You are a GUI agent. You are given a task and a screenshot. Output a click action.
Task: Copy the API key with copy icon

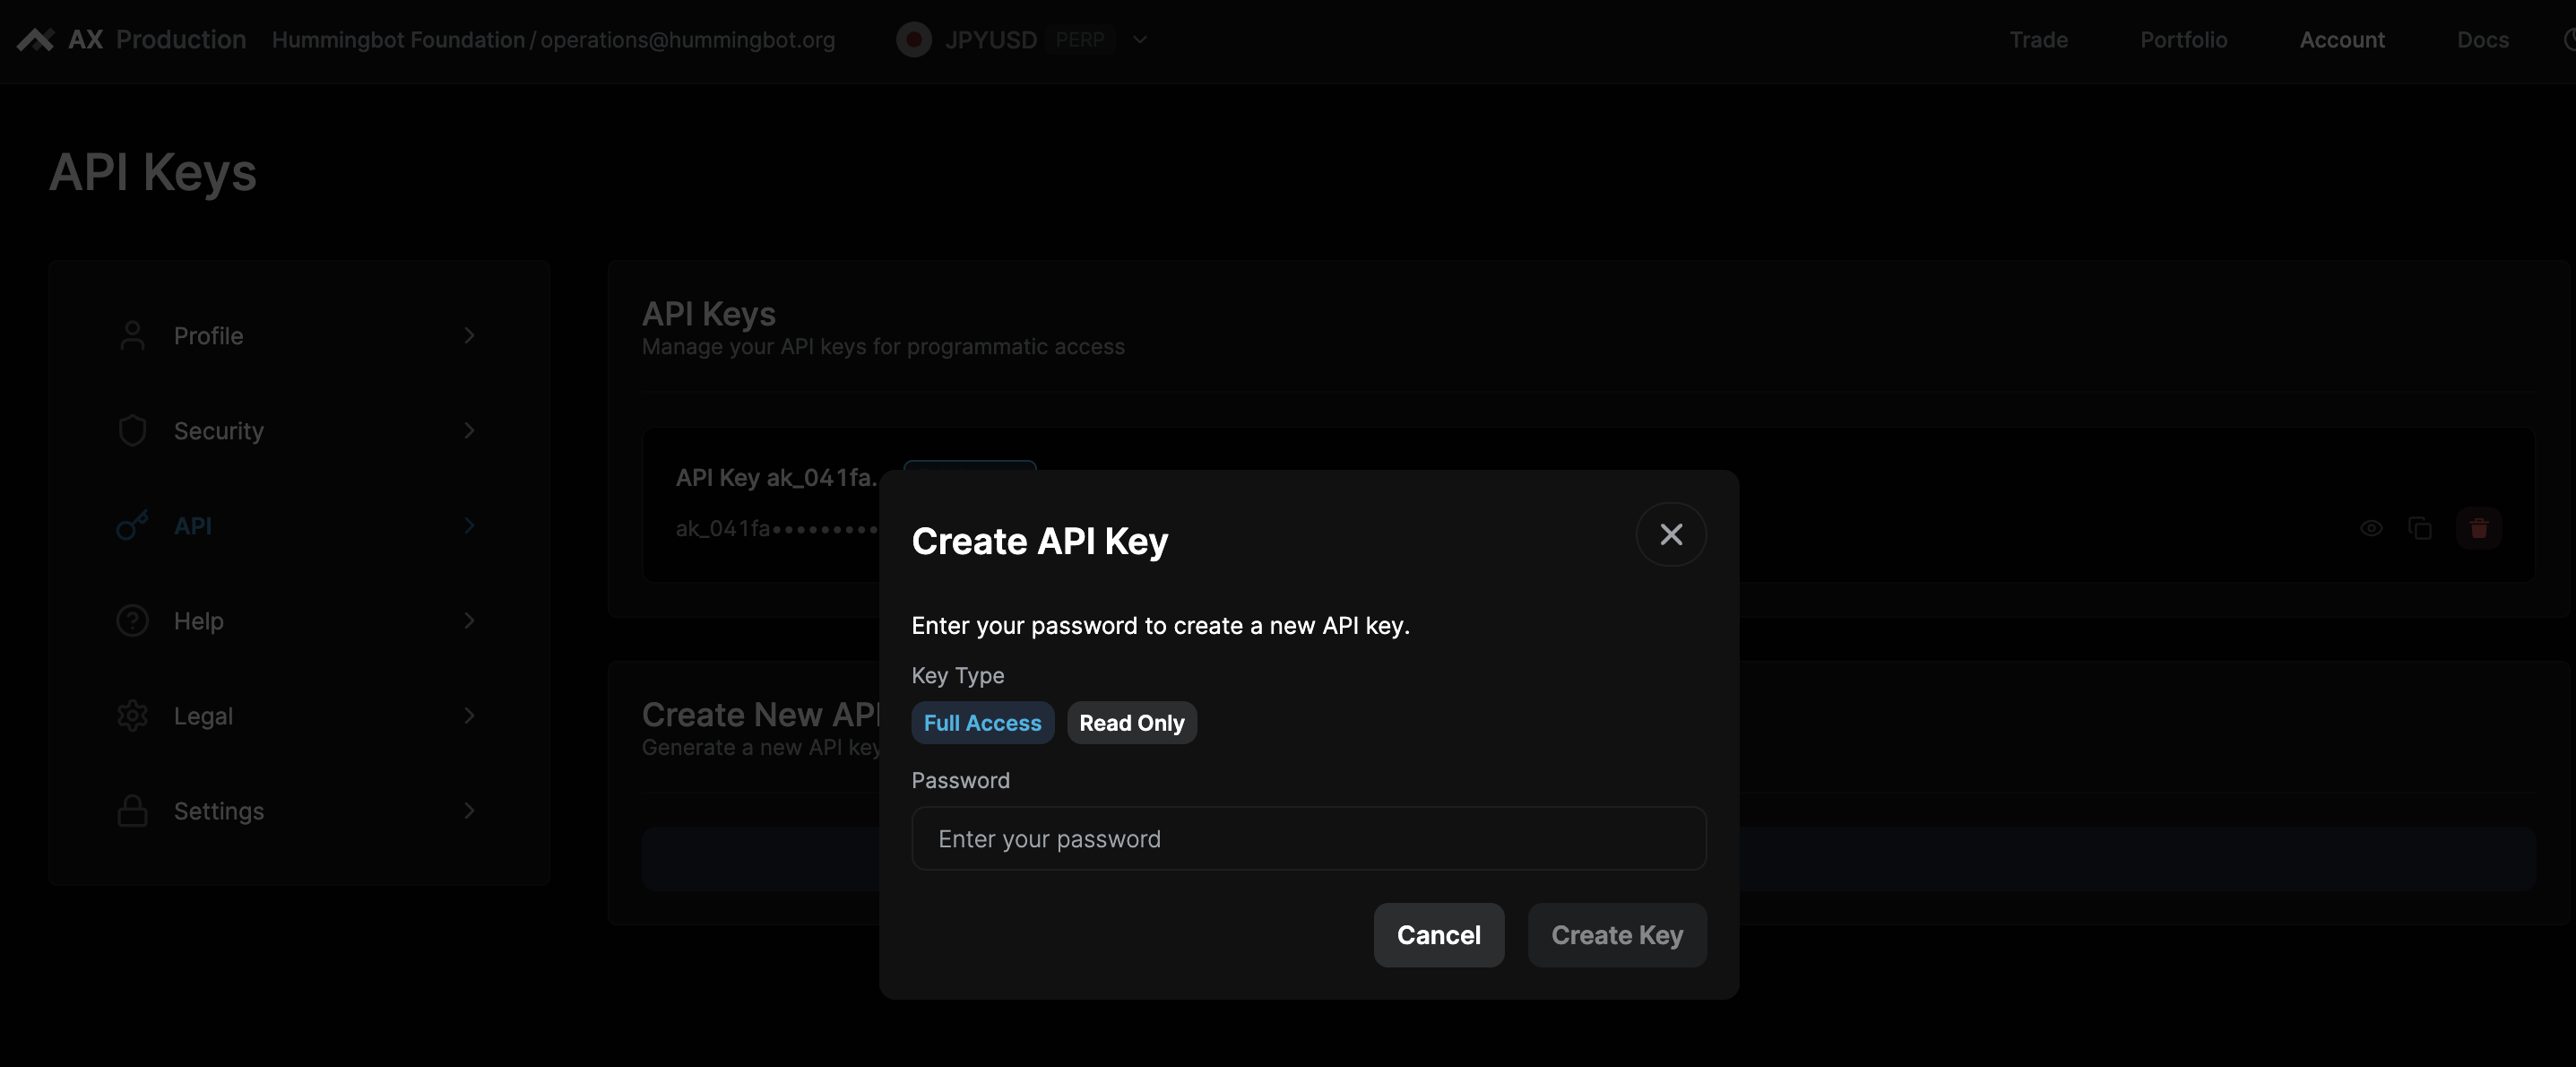pos(2420,528)
